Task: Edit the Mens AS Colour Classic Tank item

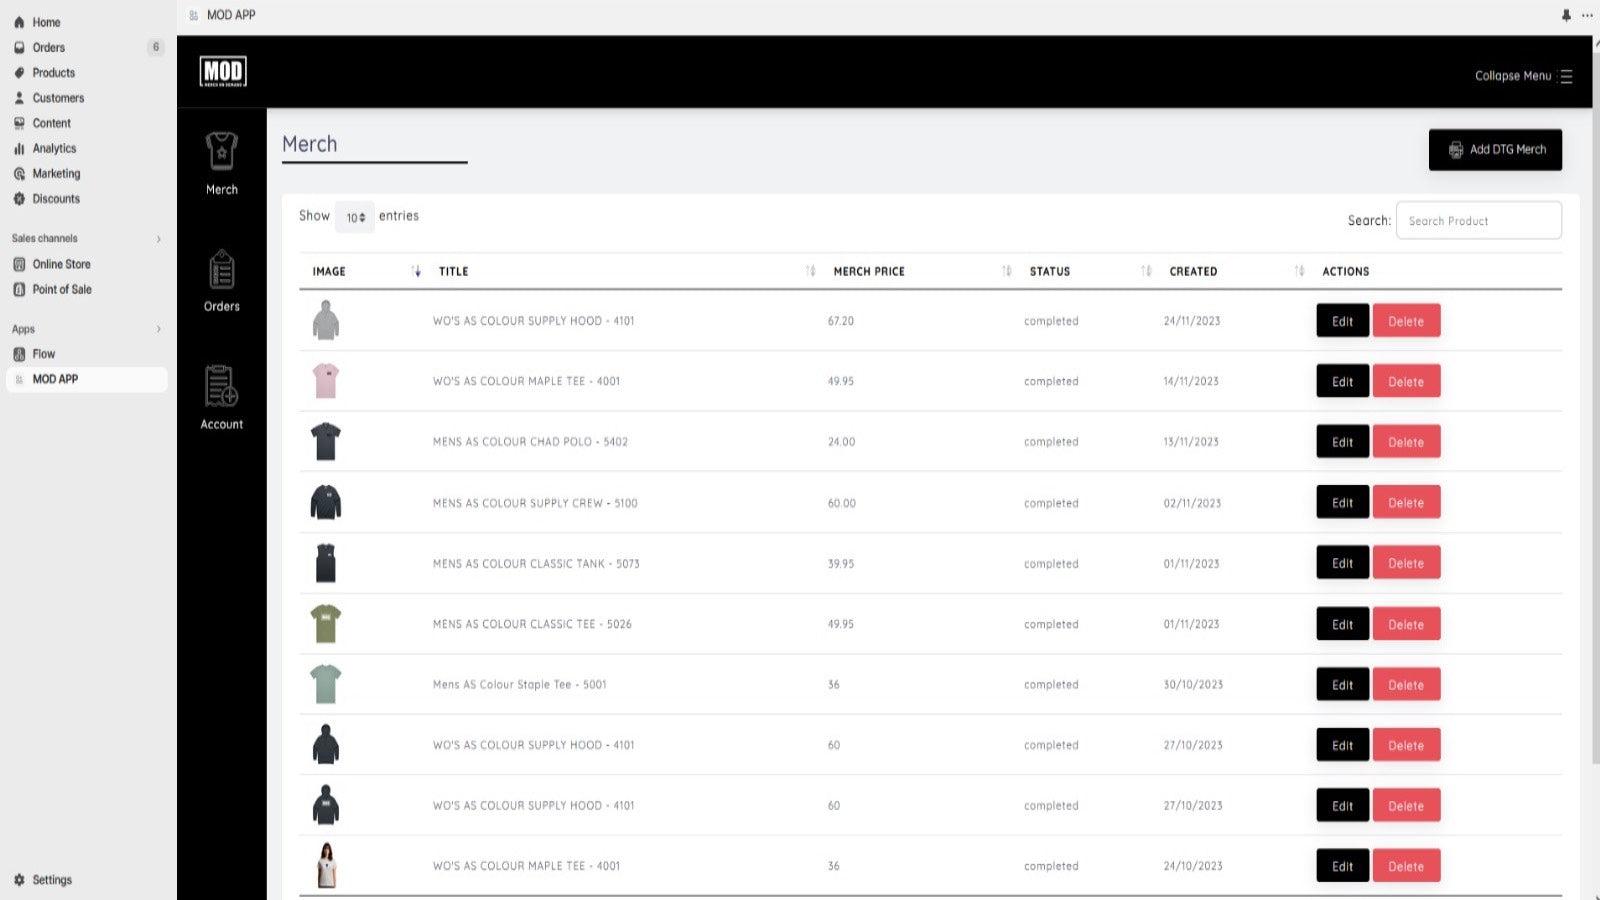Action: 1342,563
